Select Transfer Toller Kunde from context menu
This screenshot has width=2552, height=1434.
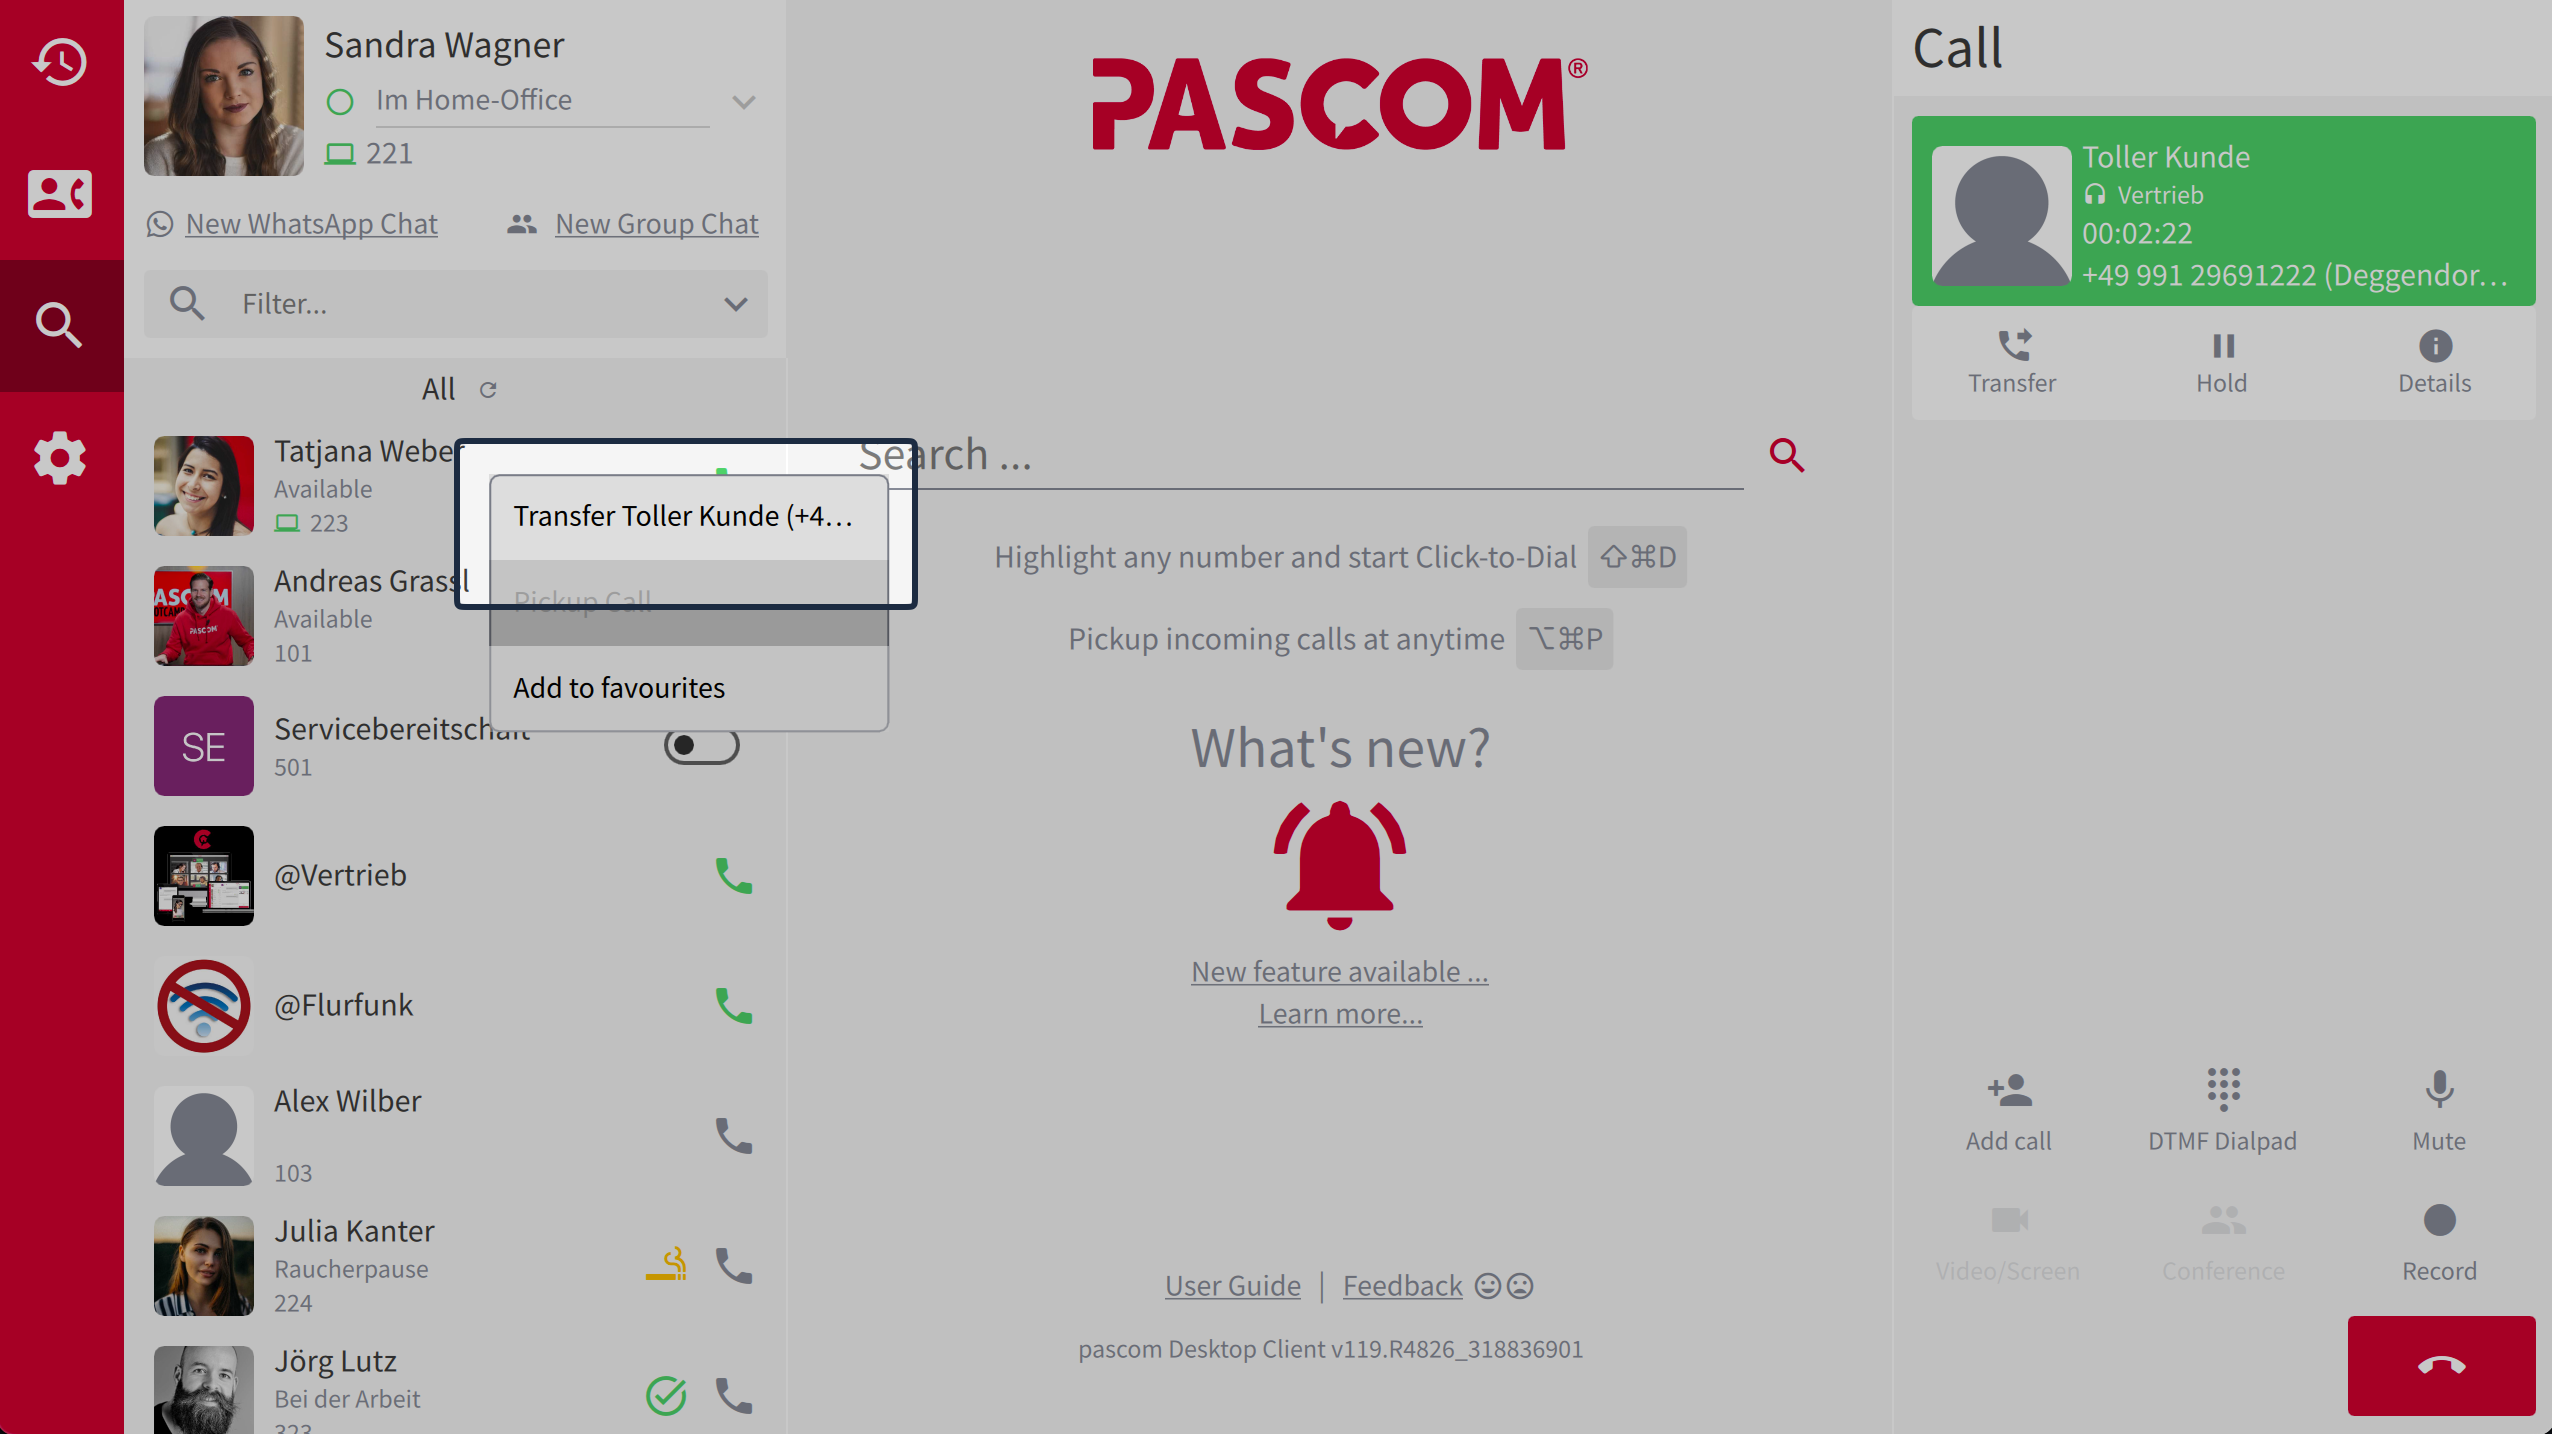click(683, 516)
